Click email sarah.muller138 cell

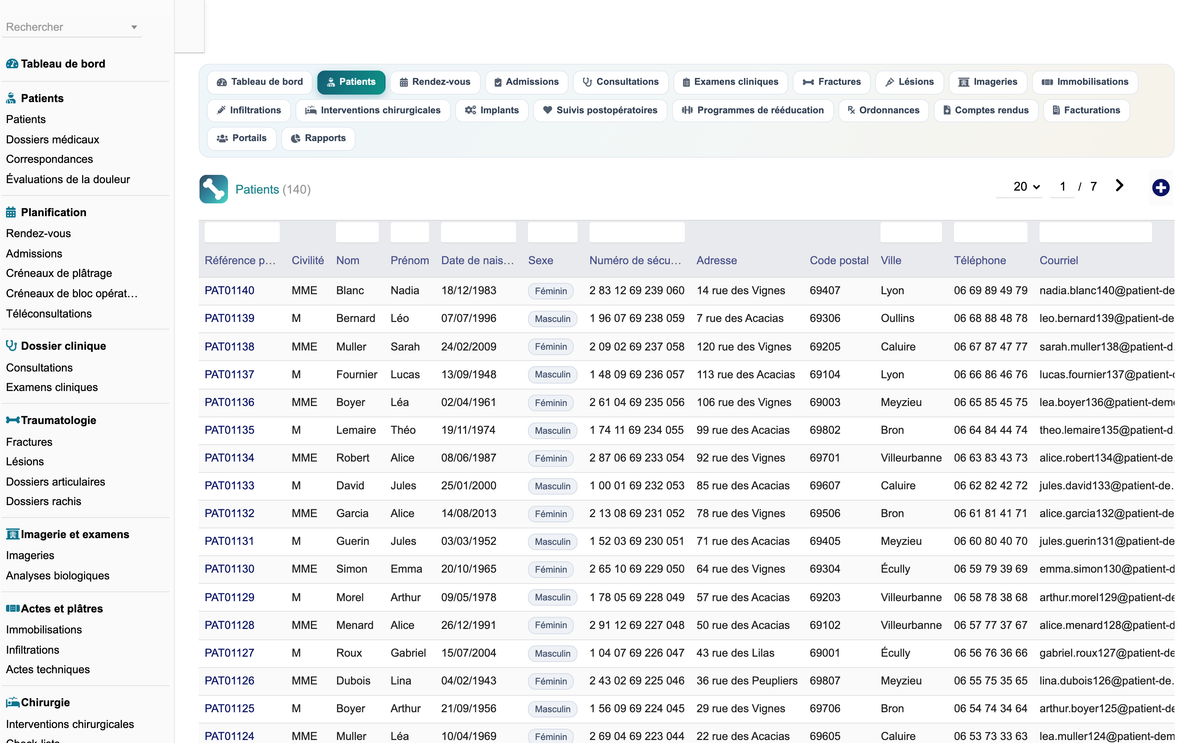pos(1105,347)
